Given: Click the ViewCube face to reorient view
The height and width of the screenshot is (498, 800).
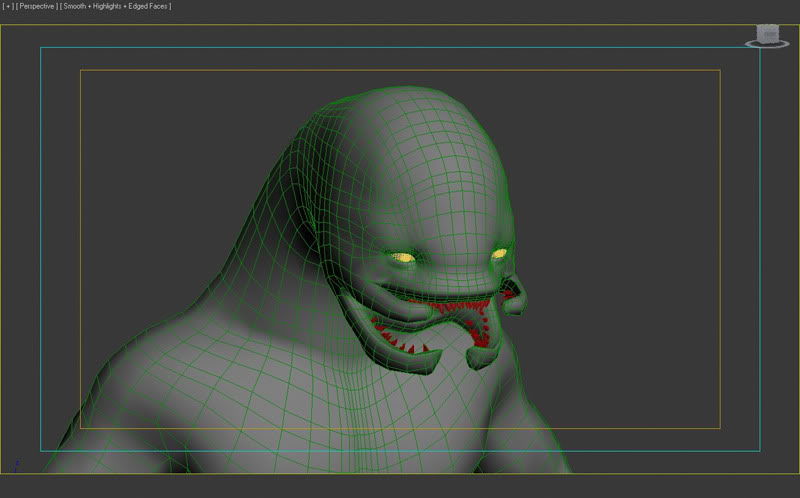Looking at the screenshot, I should pyautogui.click(x=768, y=34).
